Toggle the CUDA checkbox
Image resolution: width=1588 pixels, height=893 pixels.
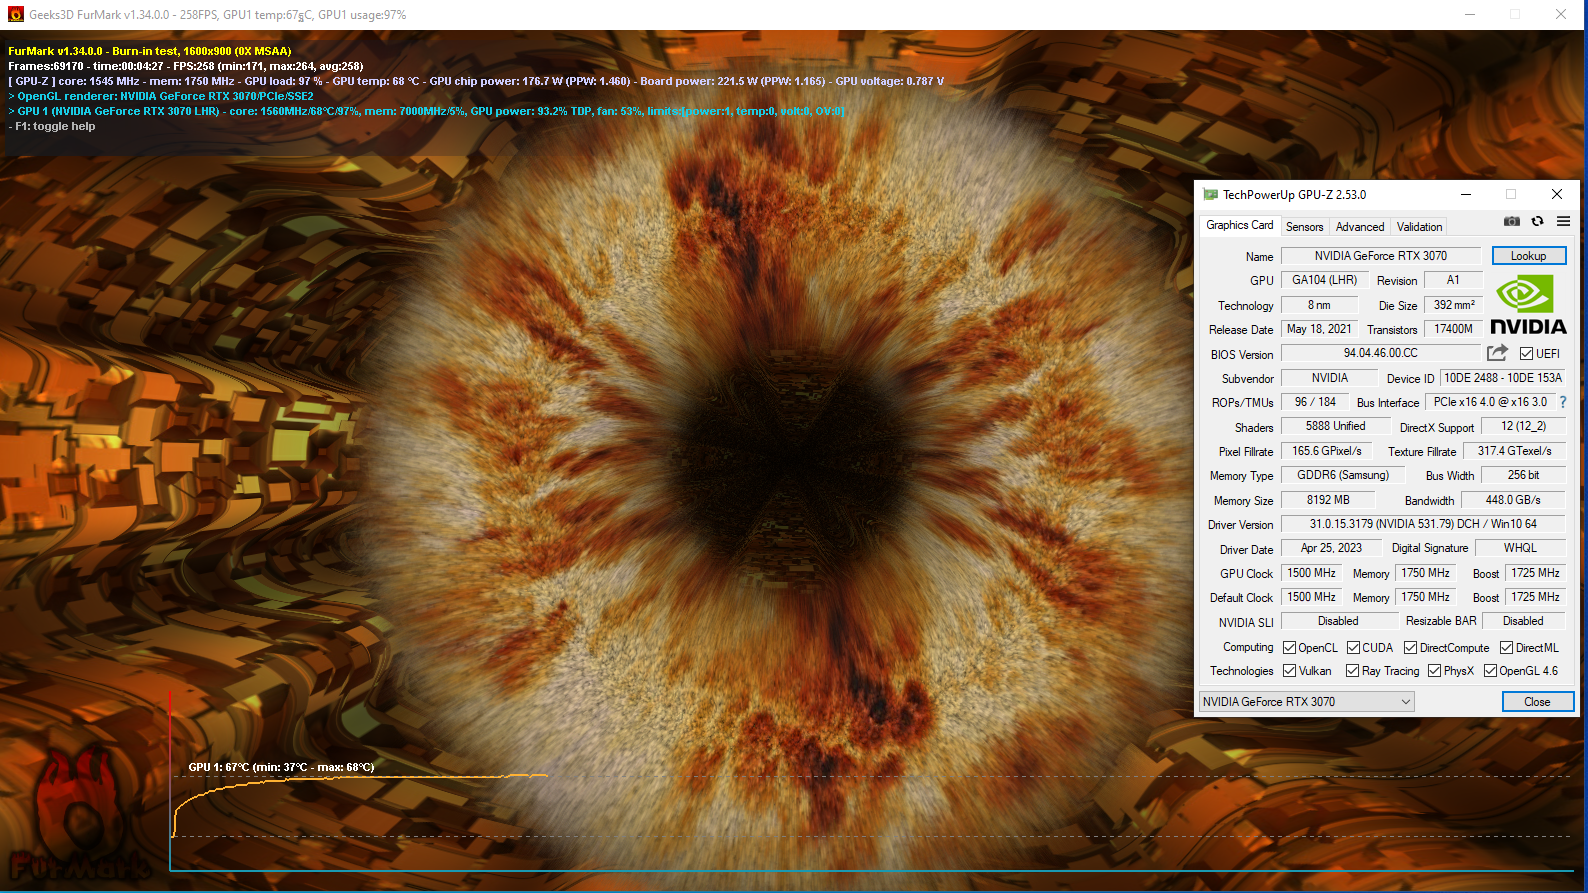(1353, 648)
